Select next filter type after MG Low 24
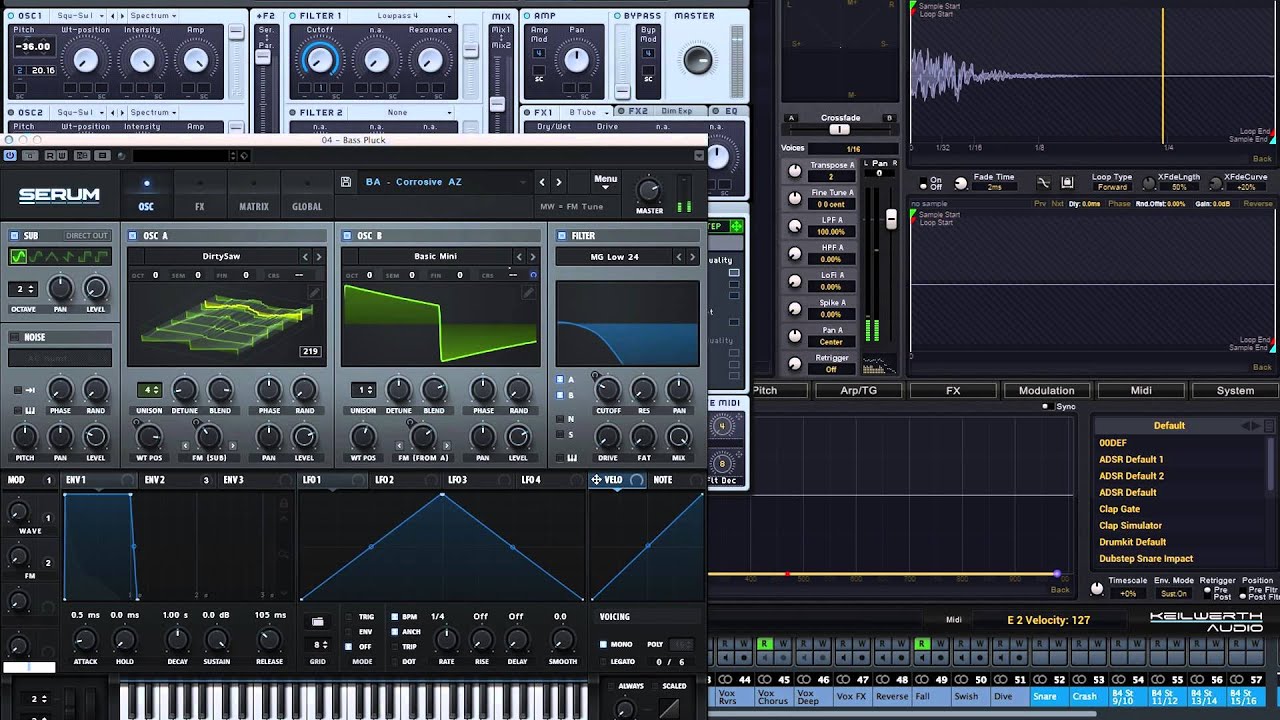 [x=692, y=257]
